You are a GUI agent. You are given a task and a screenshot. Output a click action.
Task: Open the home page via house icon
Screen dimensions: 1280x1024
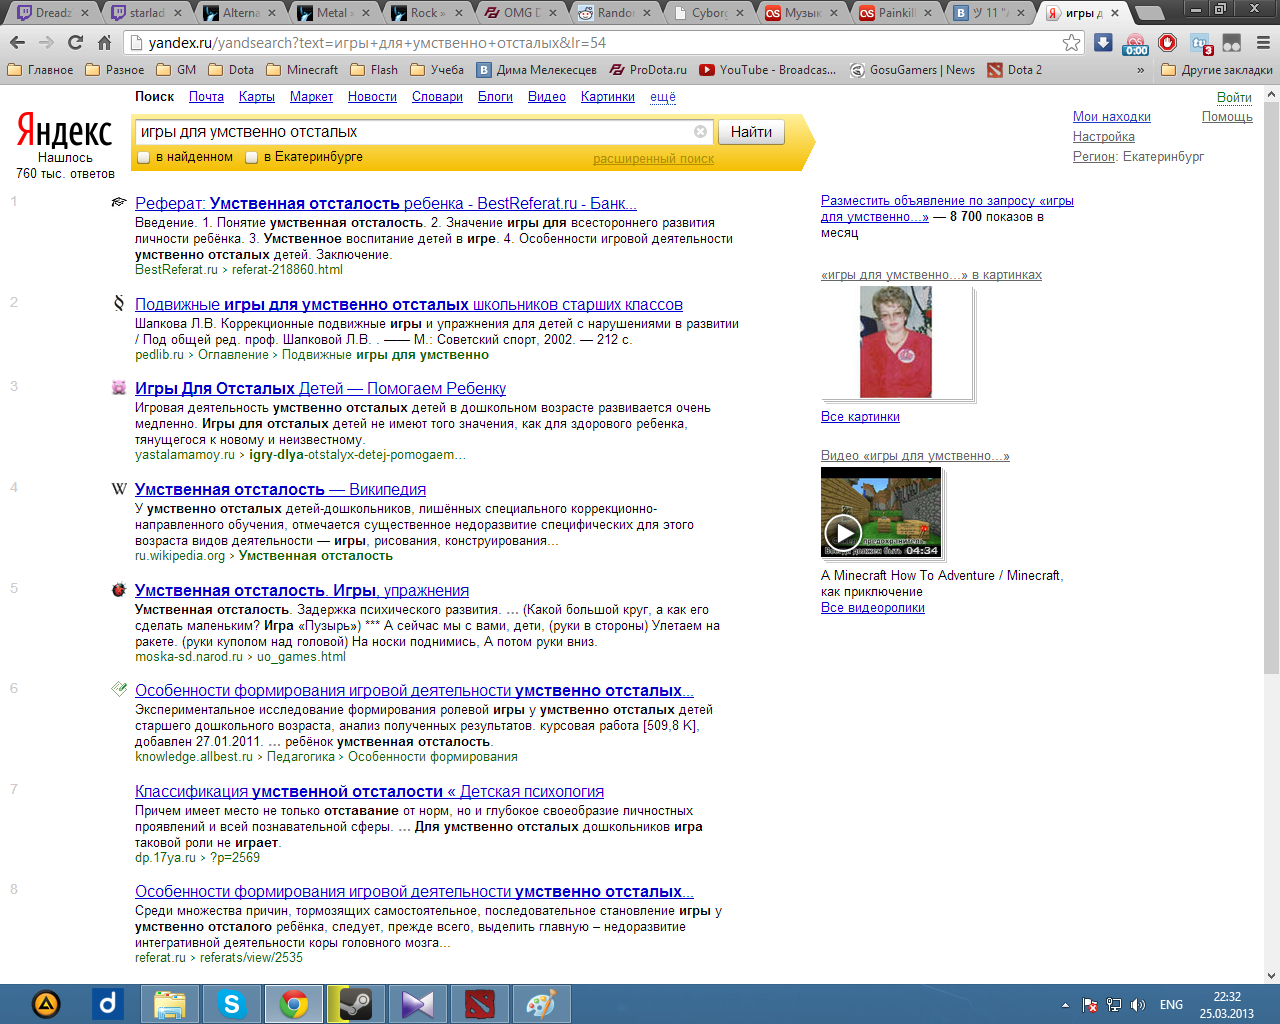tap(104, 43)
